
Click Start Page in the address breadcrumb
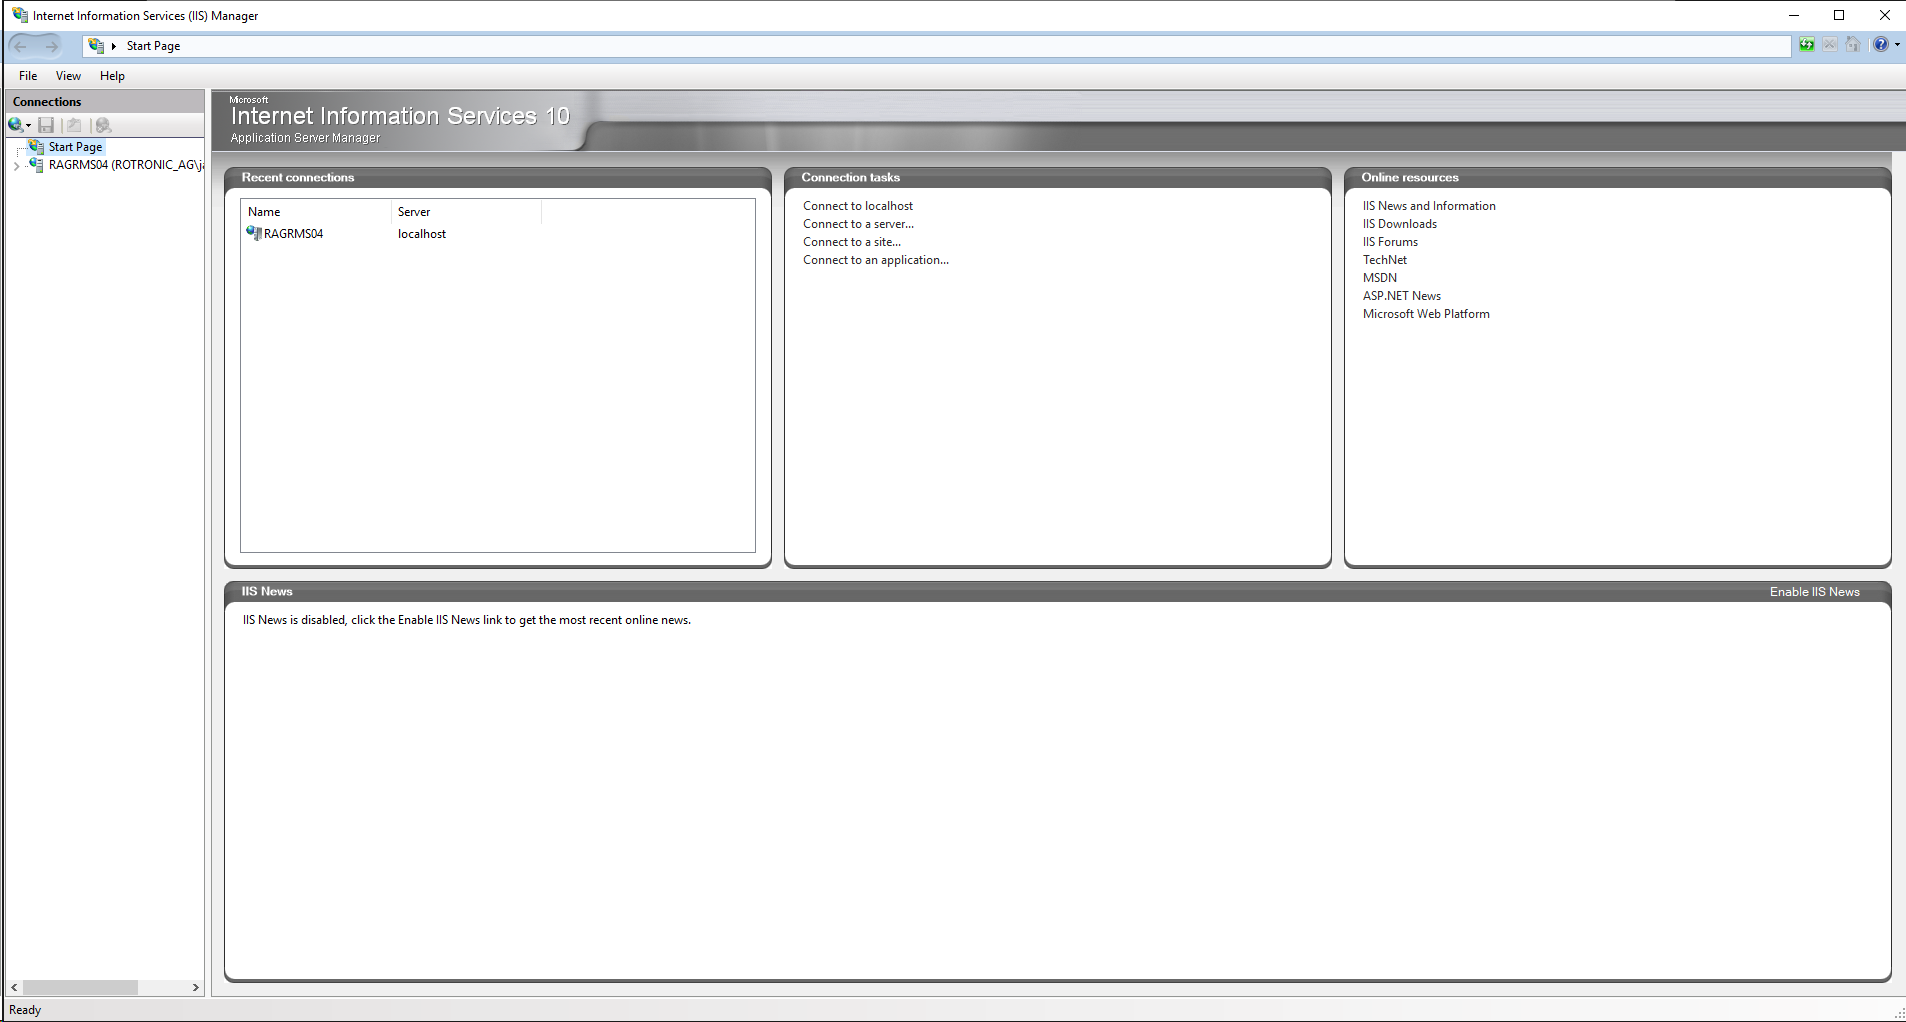point(153,46)
